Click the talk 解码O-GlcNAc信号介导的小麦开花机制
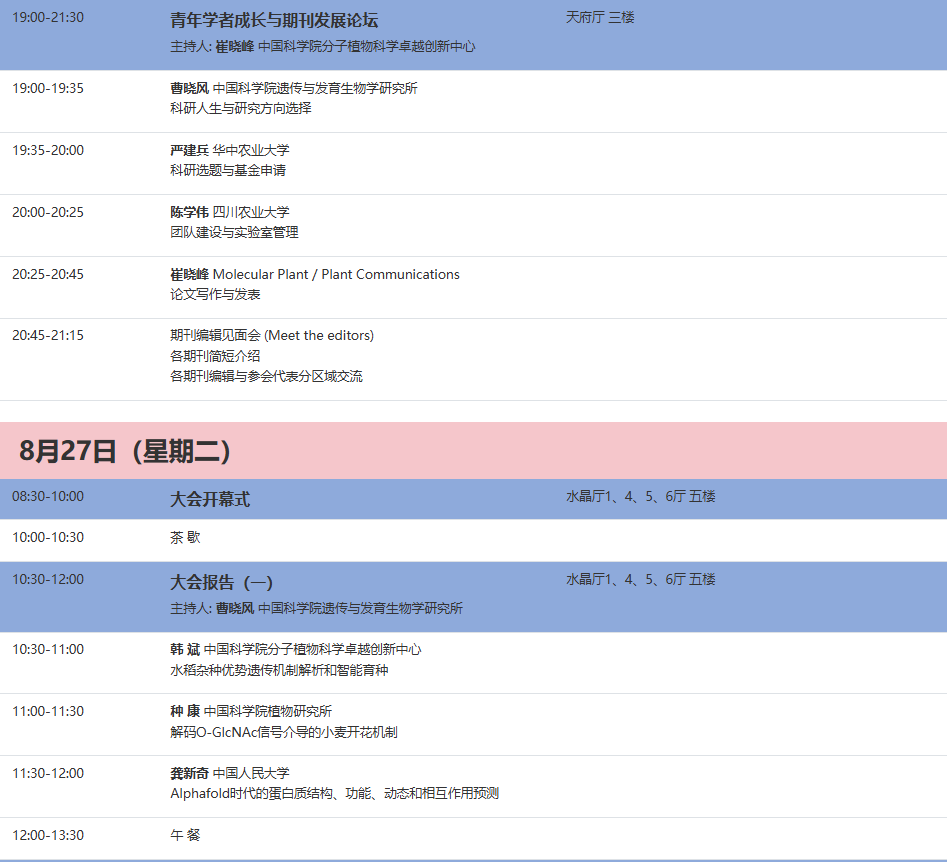The height and width of the screenshot is (862, 947). point(284,732)
